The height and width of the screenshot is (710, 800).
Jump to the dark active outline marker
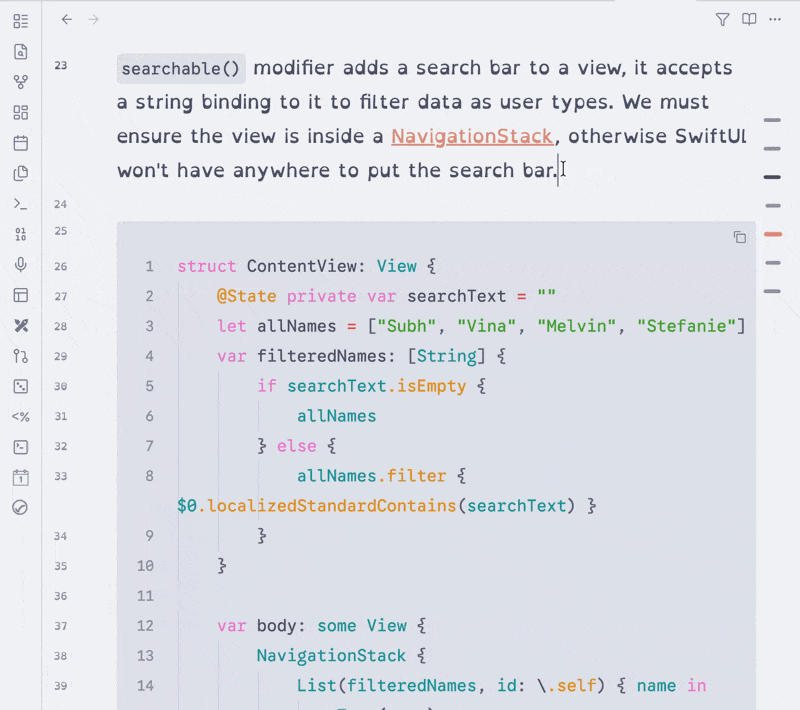point(772,177)
